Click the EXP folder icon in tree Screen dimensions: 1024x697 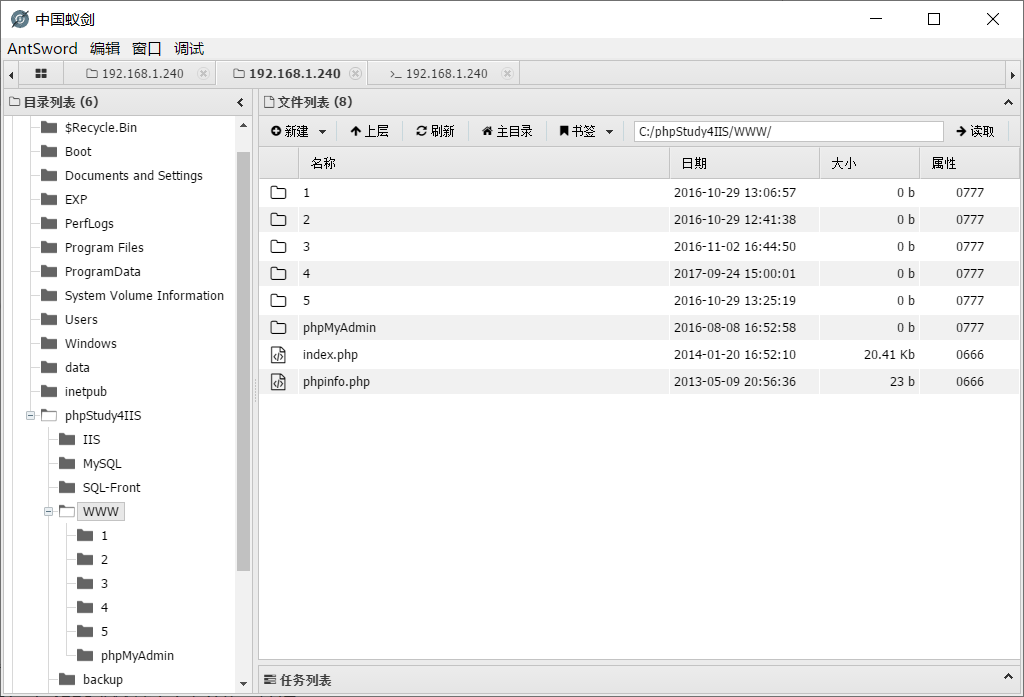point(49,199)
